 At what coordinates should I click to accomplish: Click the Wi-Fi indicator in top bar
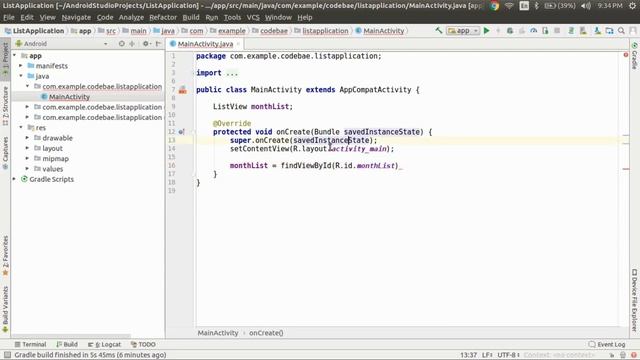click(509, 6)
